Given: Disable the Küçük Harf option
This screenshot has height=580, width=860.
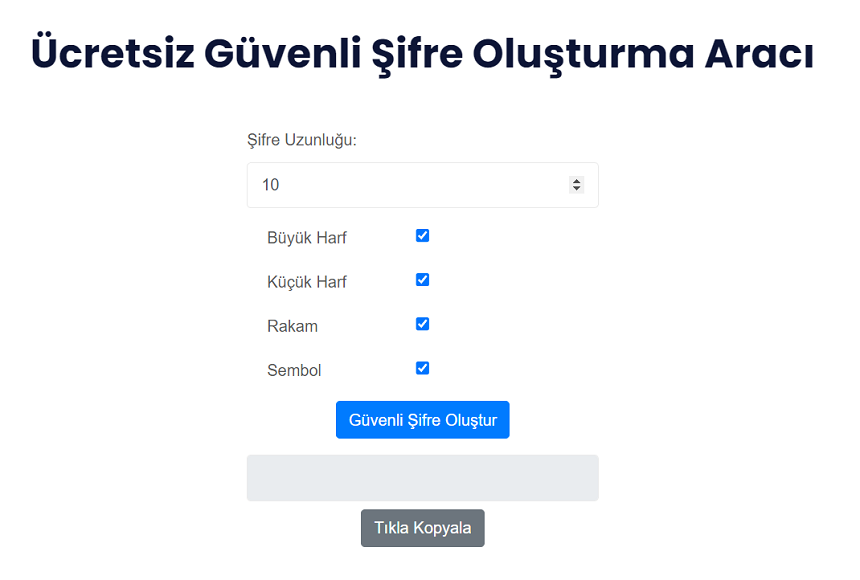Looking at the screenshot, I should click(x=422, y=279).
